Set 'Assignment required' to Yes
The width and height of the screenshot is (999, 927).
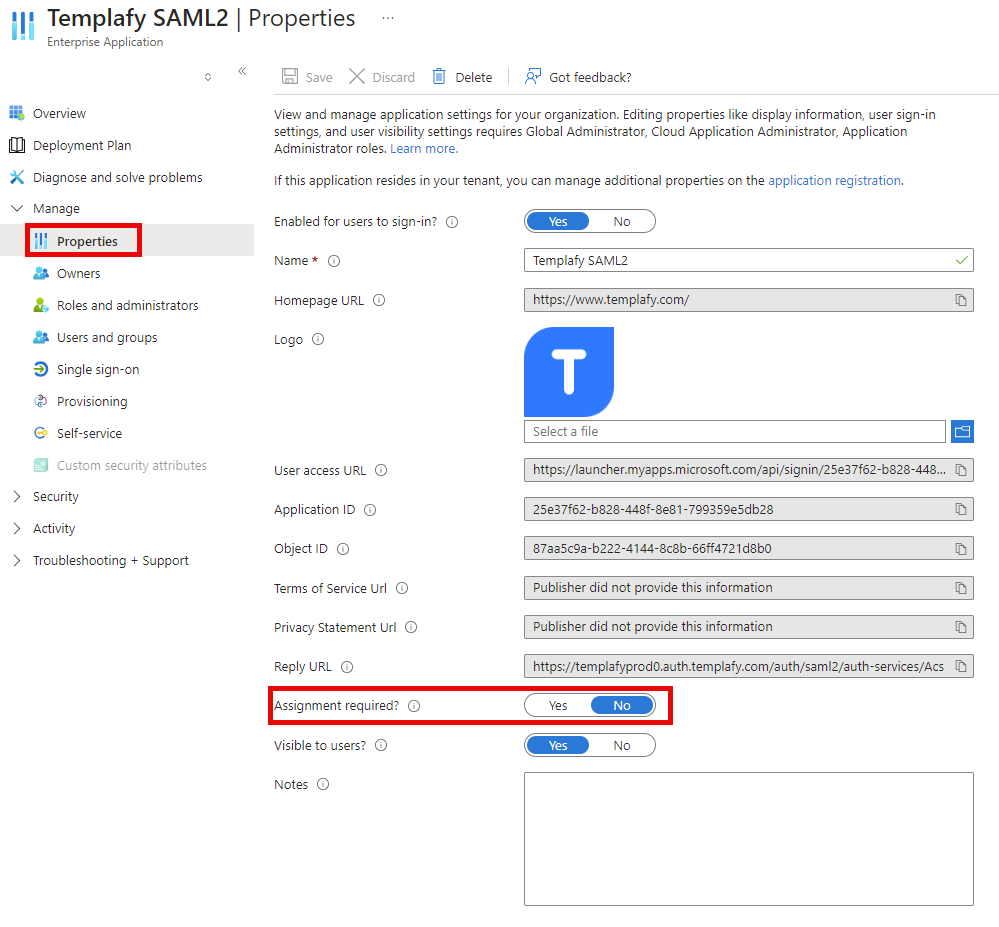558,704
